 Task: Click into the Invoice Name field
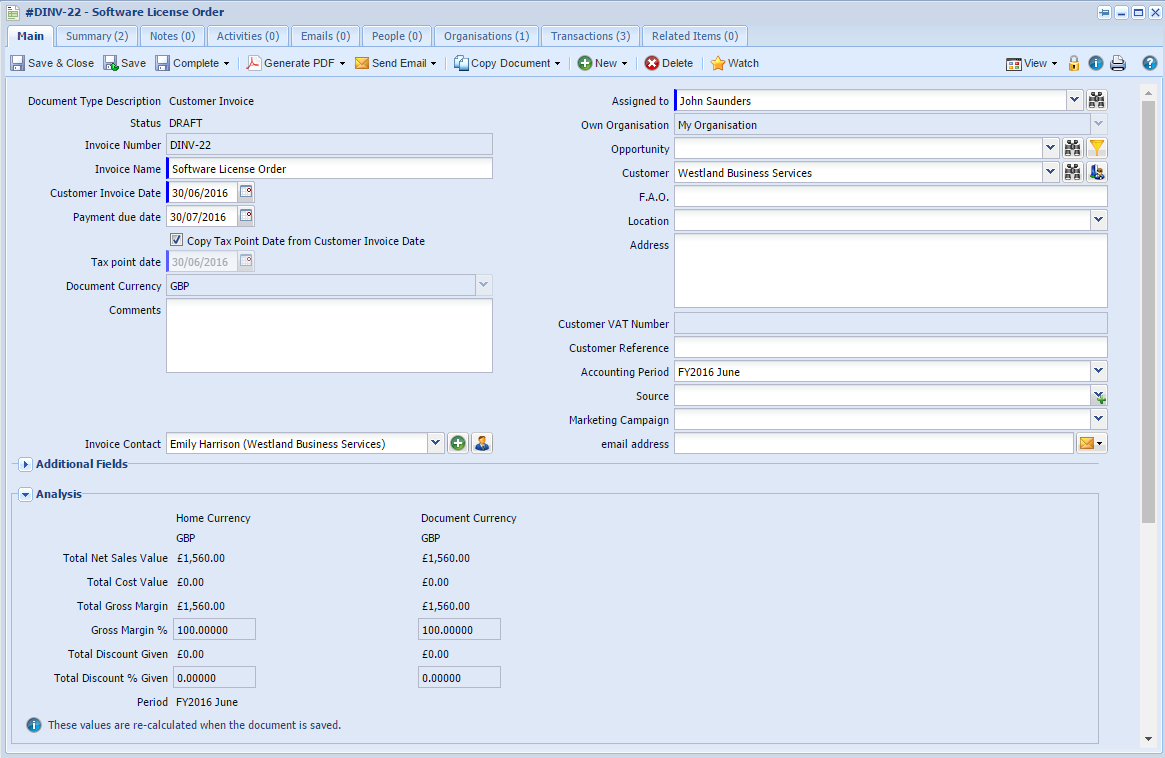[330, 169]
